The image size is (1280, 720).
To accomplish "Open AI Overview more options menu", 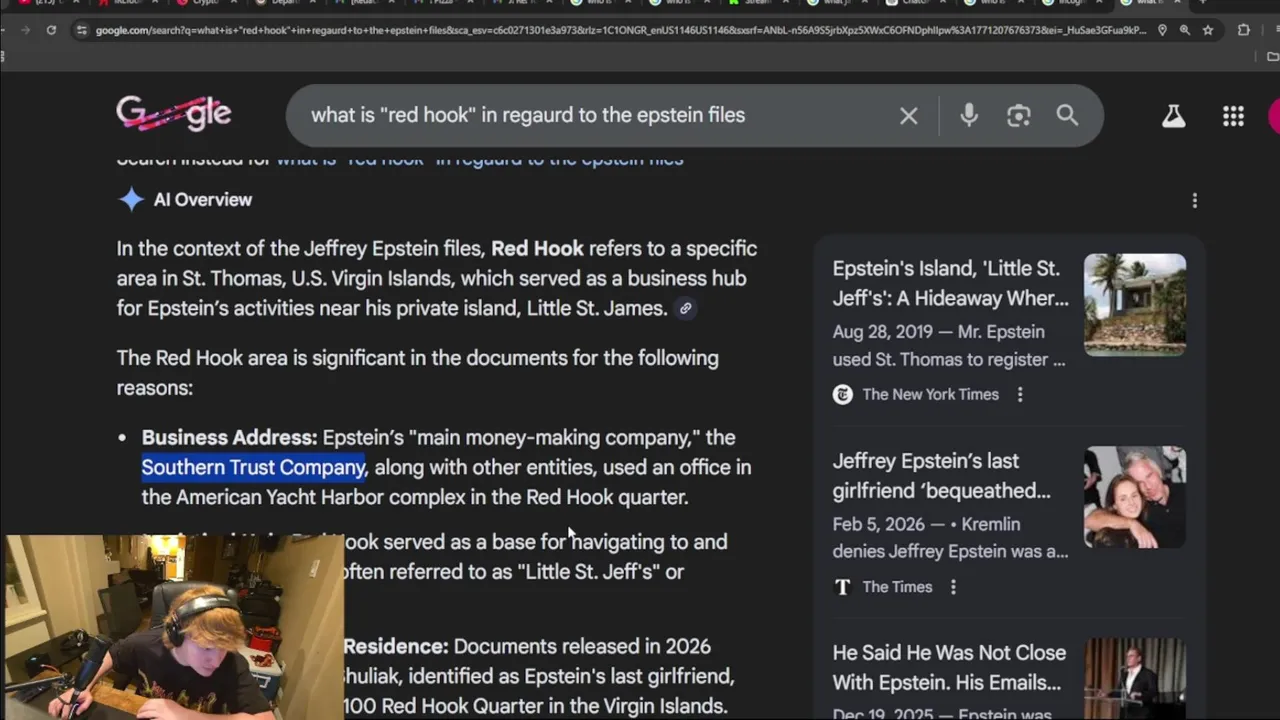I will click(1194, 201).
